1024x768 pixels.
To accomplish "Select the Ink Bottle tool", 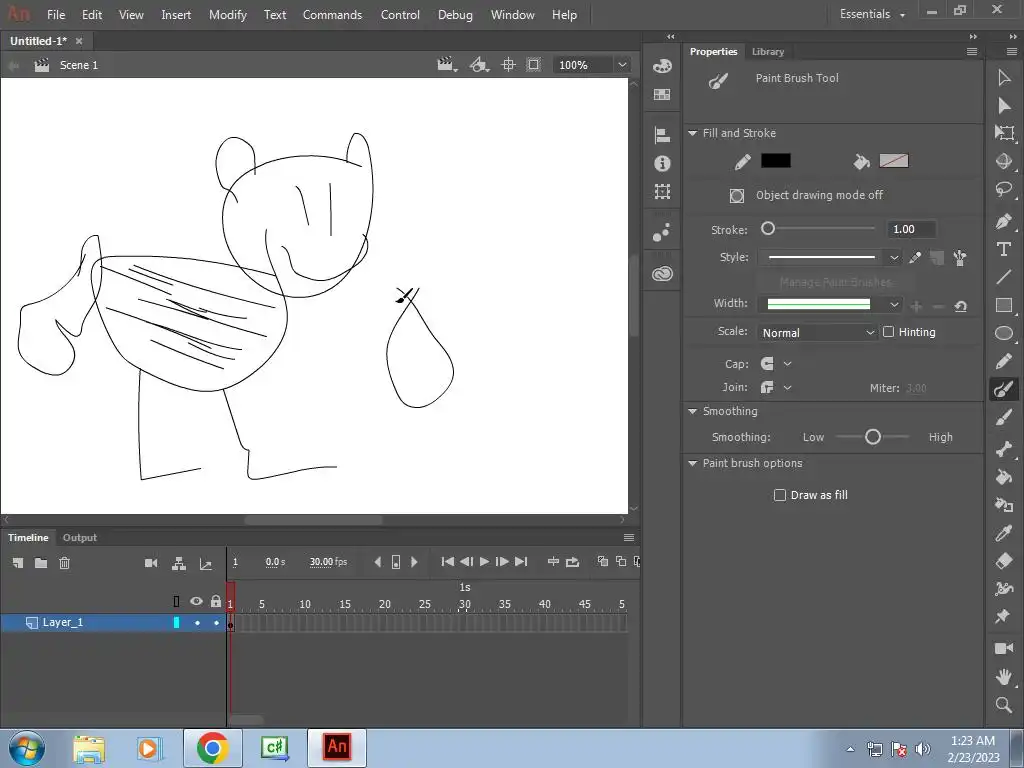I will (x=1004, y=505).
